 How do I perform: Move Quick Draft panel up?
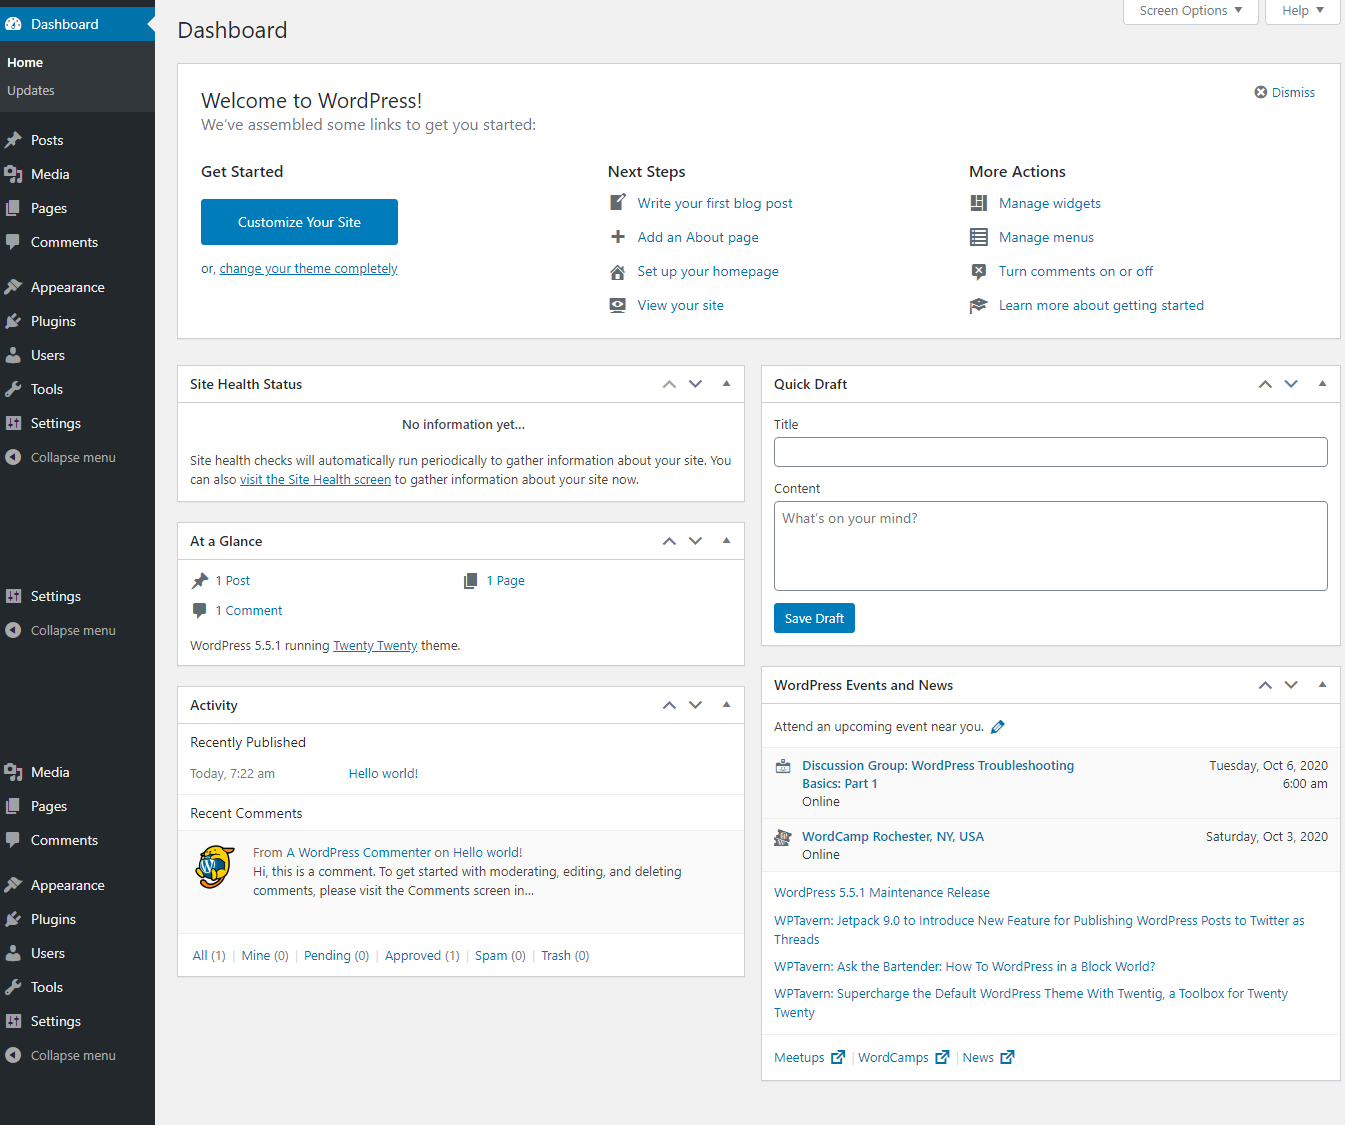coord(1265,384)
